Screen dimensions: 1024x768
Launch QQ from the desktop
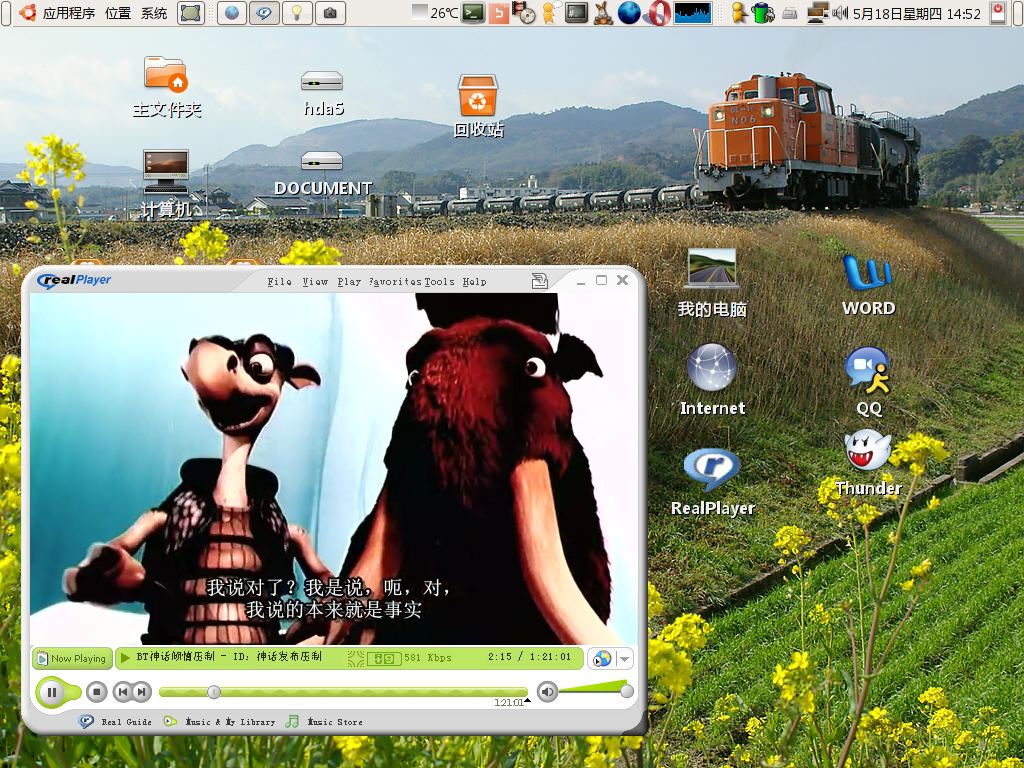[868, 382]
